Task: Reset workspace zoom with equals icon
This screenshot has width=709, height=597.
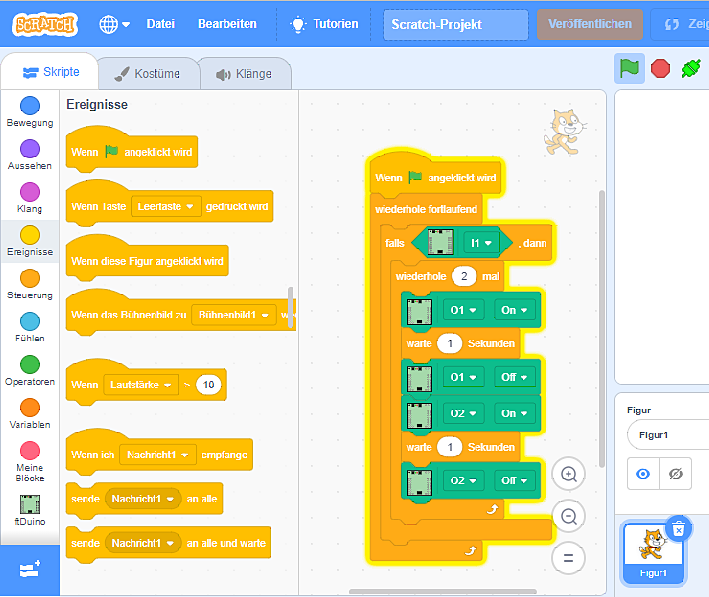Action: click(x=568, y=558)
